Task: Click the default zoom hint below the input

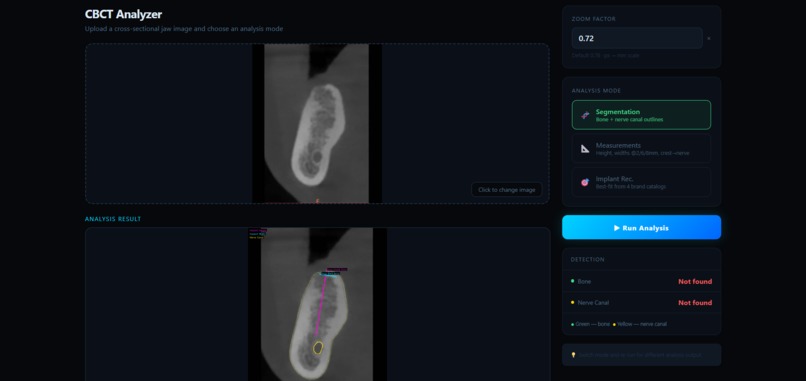Action: pos(606,55)
